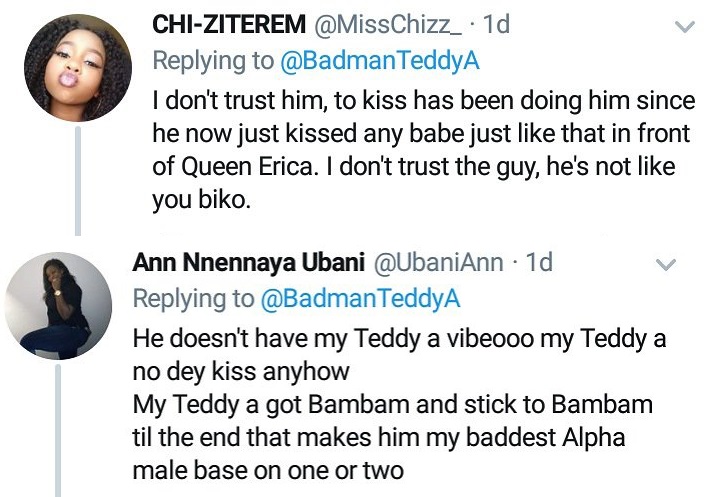This screenshot has height=497, width=720.
Task: Click the Ann Nnennaya Ubani display name
Action: click(x=249, y=263)
